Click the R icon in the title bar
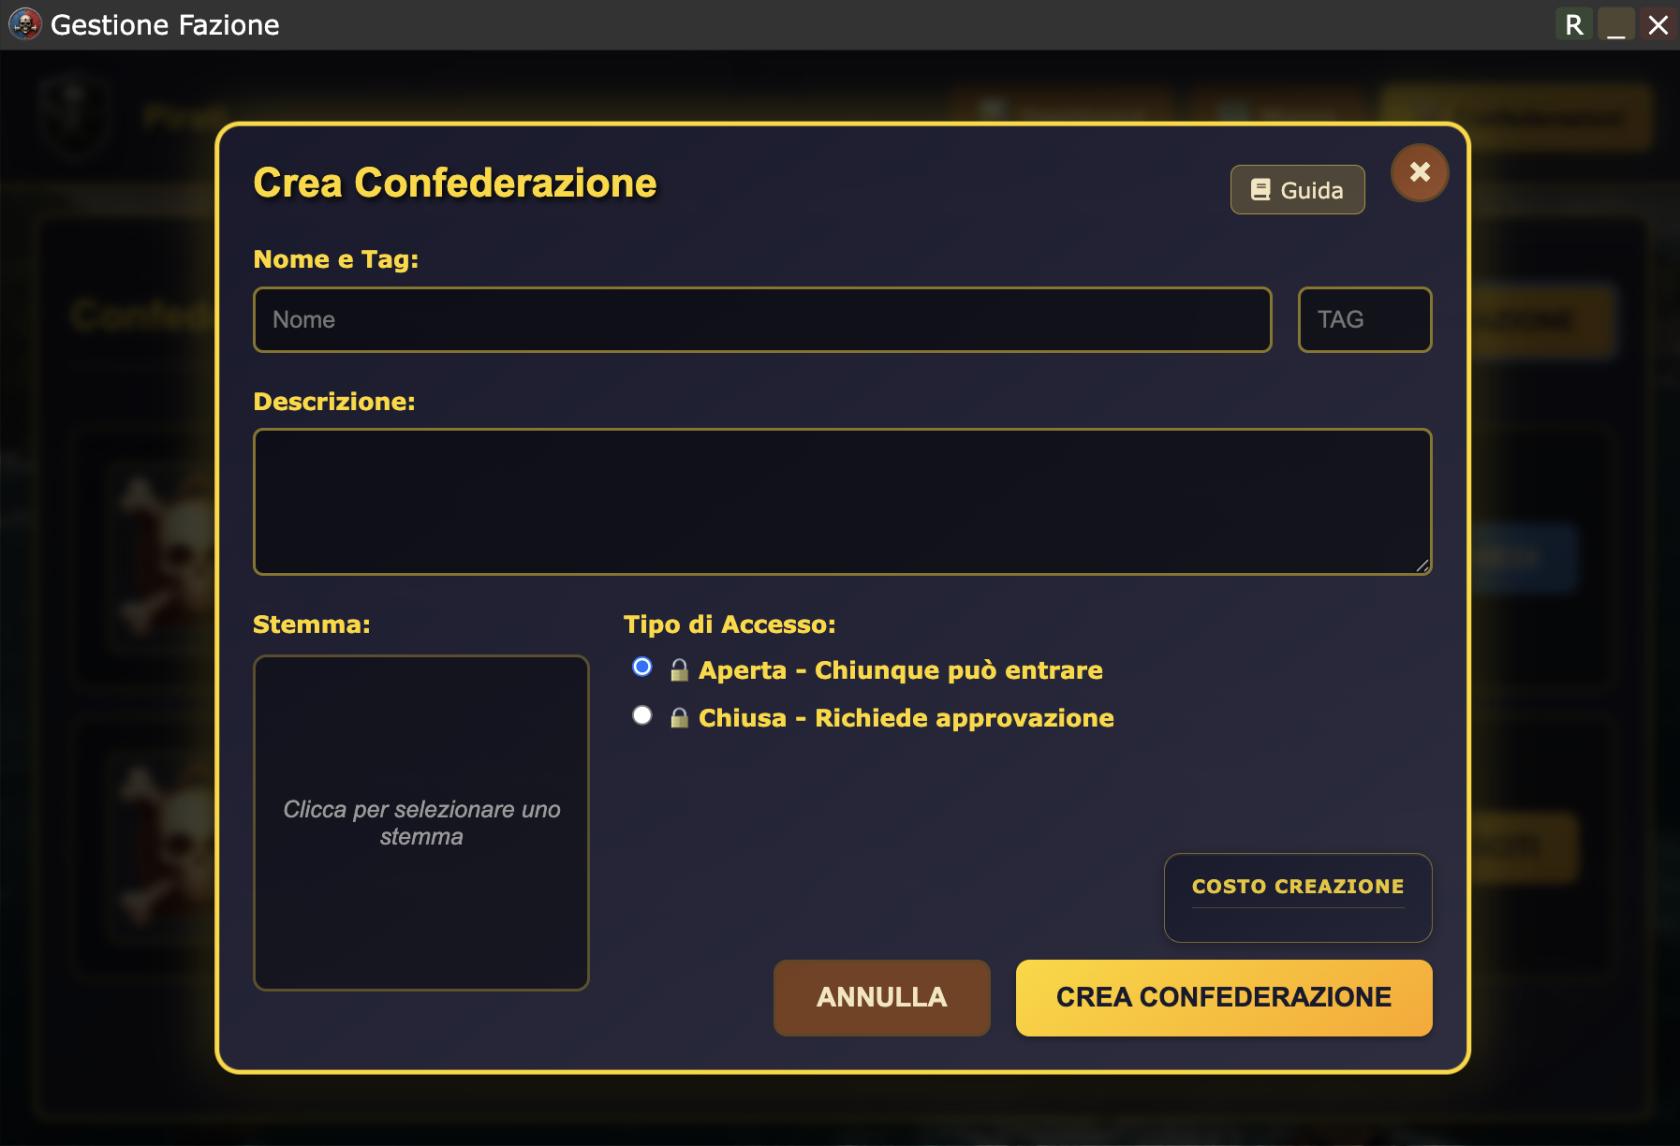The height and width of the screenshot is (1146, 1680). point(1573,23)
